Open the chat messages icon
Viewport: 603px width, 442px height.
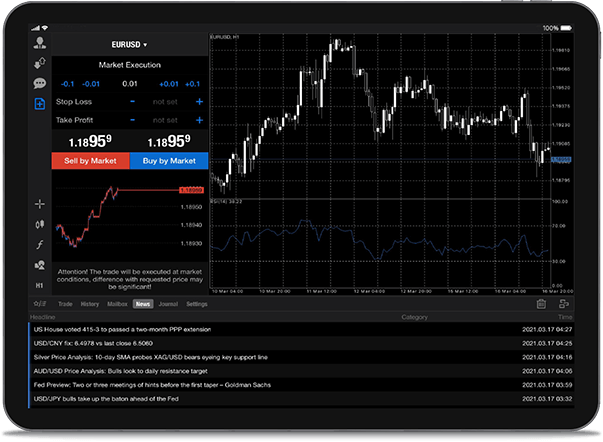[40, 84]
